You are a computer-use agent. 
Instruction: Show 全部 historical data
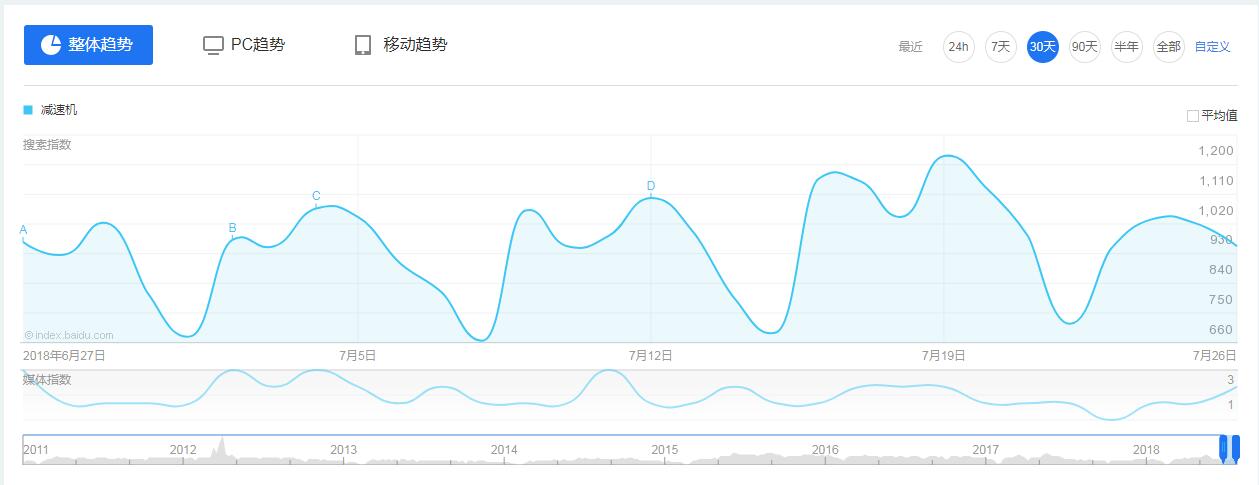pos(1168,47)
